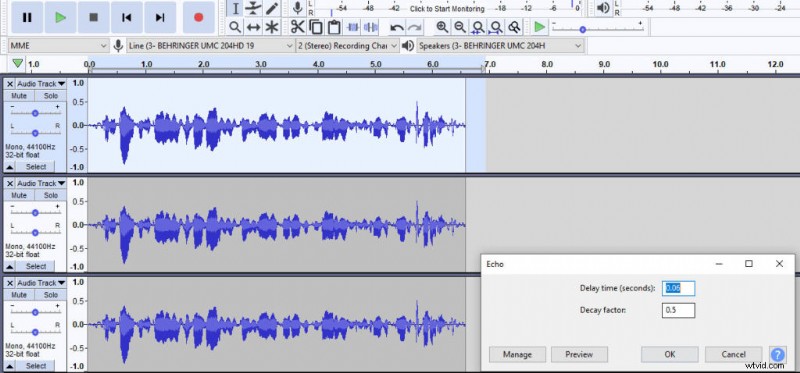Select the Envelope tool

[x=253, y=8]
